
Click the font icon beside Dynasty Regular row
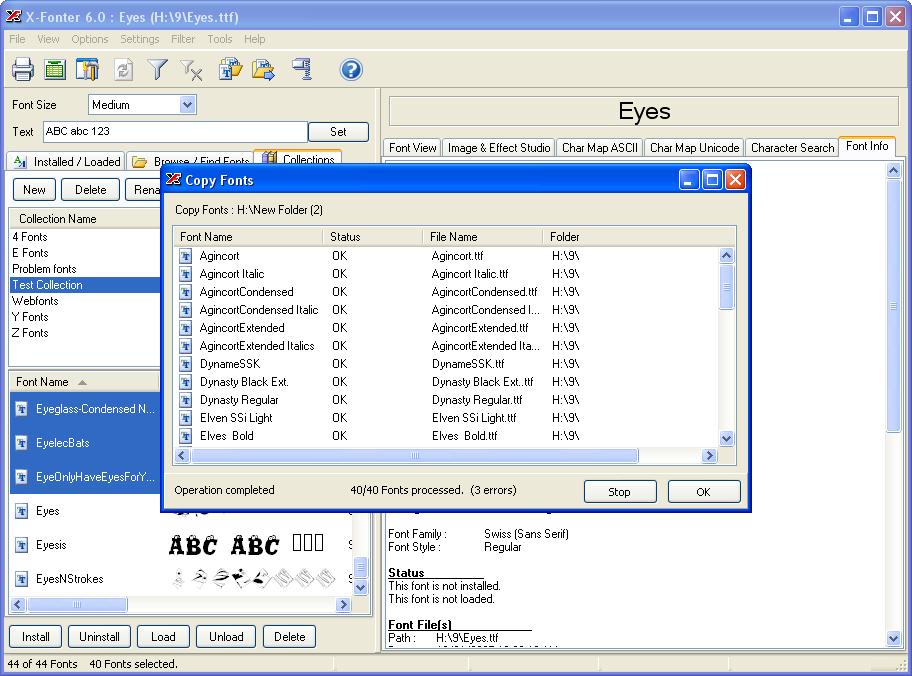[186, 400]
